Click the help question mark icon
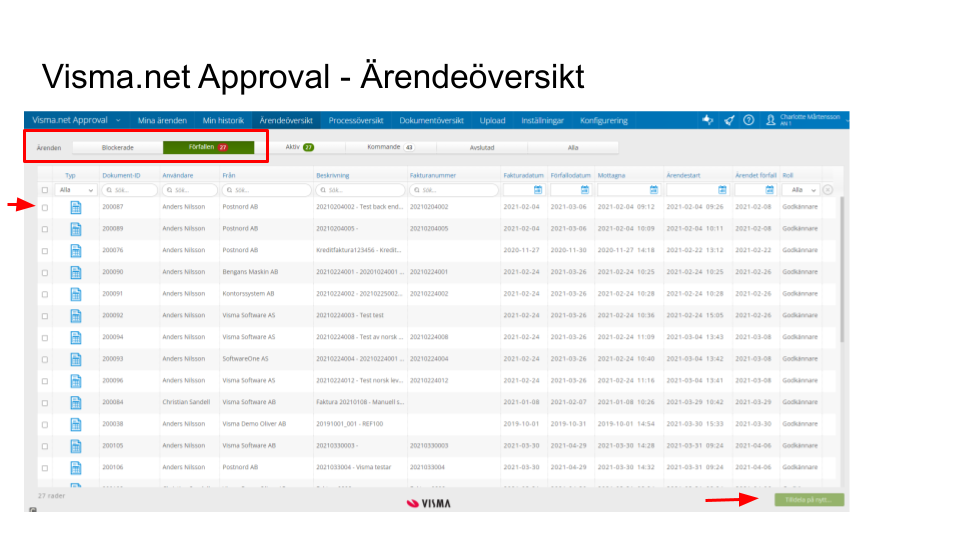 (748, 120)
